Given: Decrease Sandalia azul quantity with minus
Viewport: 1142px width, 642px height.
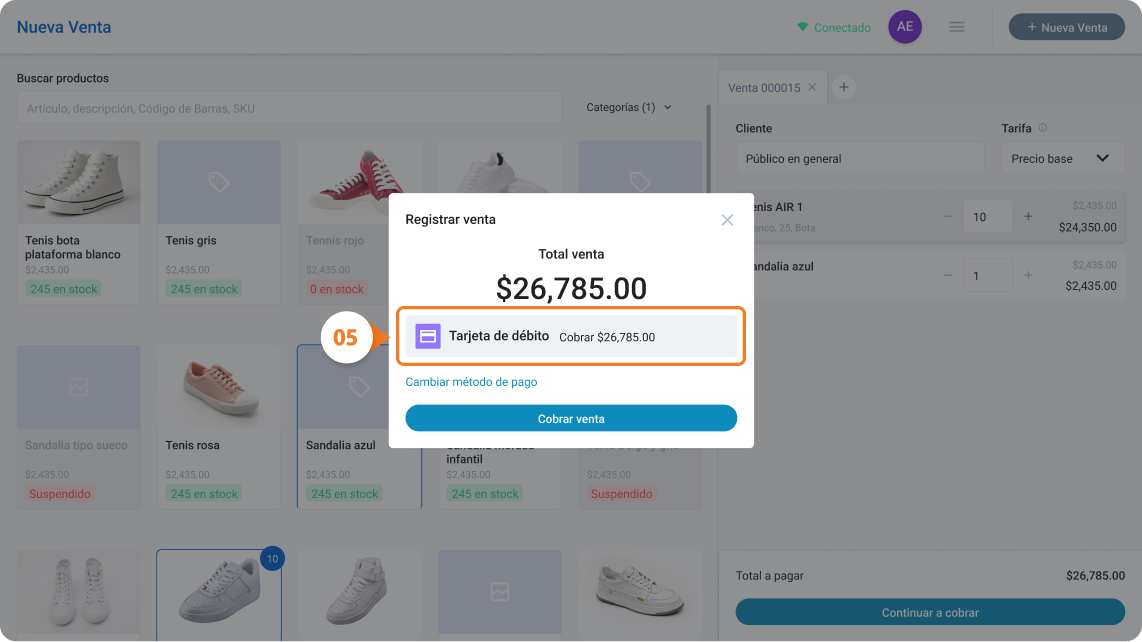Looking at the screenshot, I should pyautogui.click(x=948, y=275).
